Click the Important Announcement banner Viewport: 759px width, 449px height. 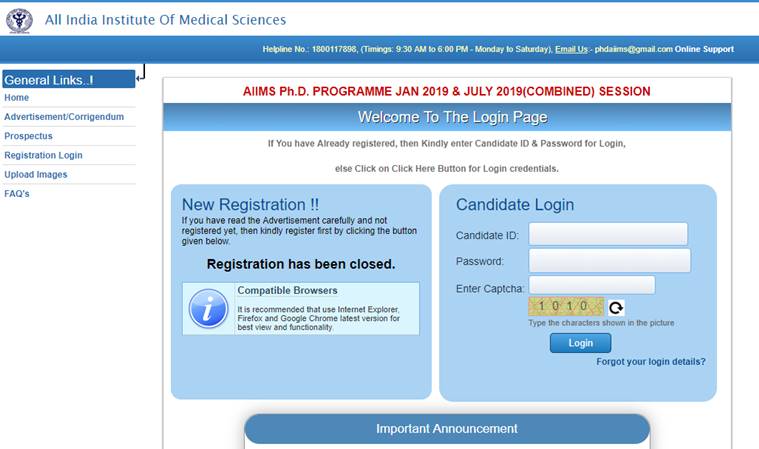point(447,429)
